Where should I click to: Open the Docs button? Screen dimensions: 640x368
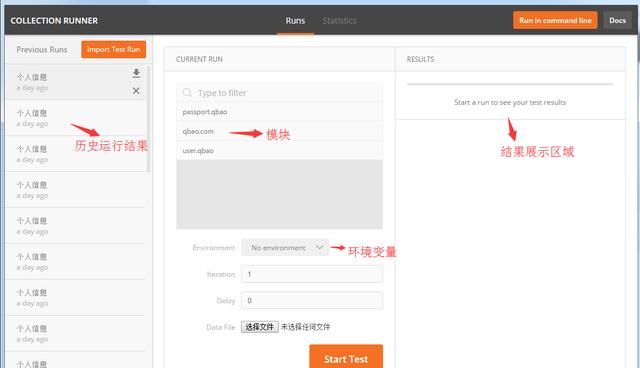click(617, 20)
